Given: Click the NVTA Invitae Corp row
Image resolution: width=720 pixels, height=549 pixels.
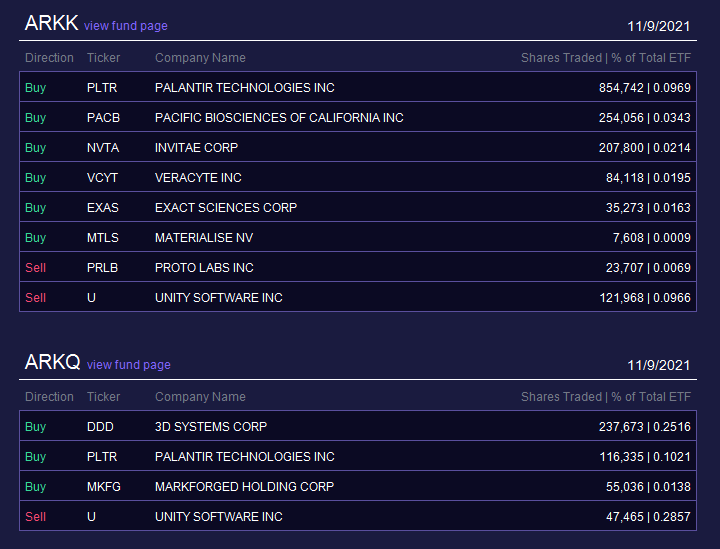Looking at the screenshot, I should tap(358, 147).
